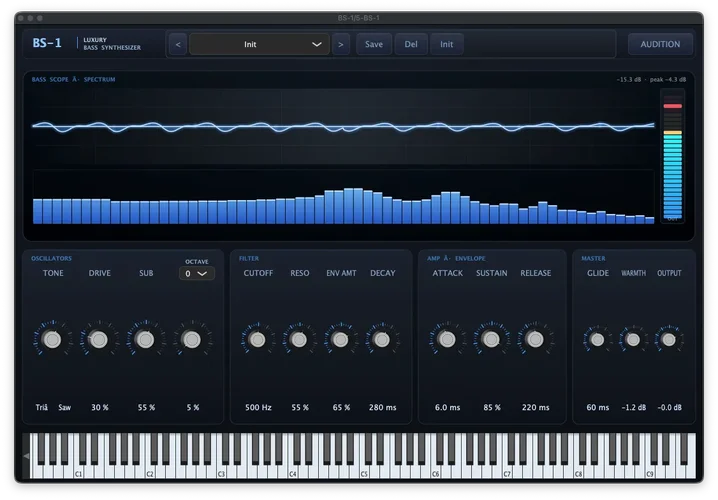Click the BASS SCOPE · SPECTRUM heading

coord(73,79)
